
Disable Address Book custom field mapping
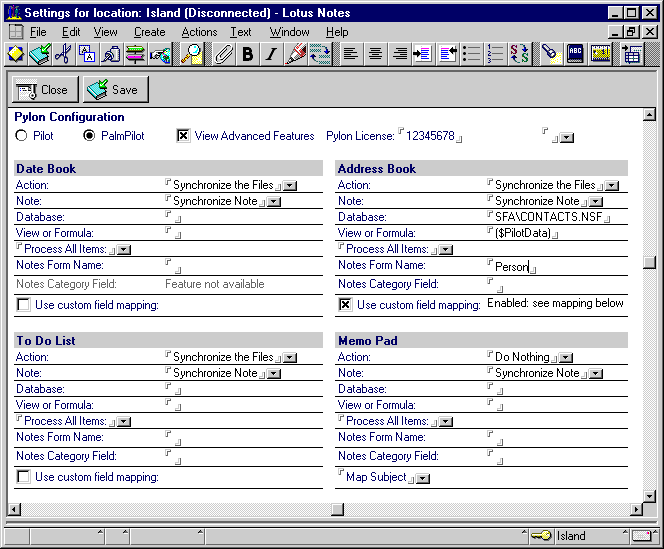pos(345,305)
